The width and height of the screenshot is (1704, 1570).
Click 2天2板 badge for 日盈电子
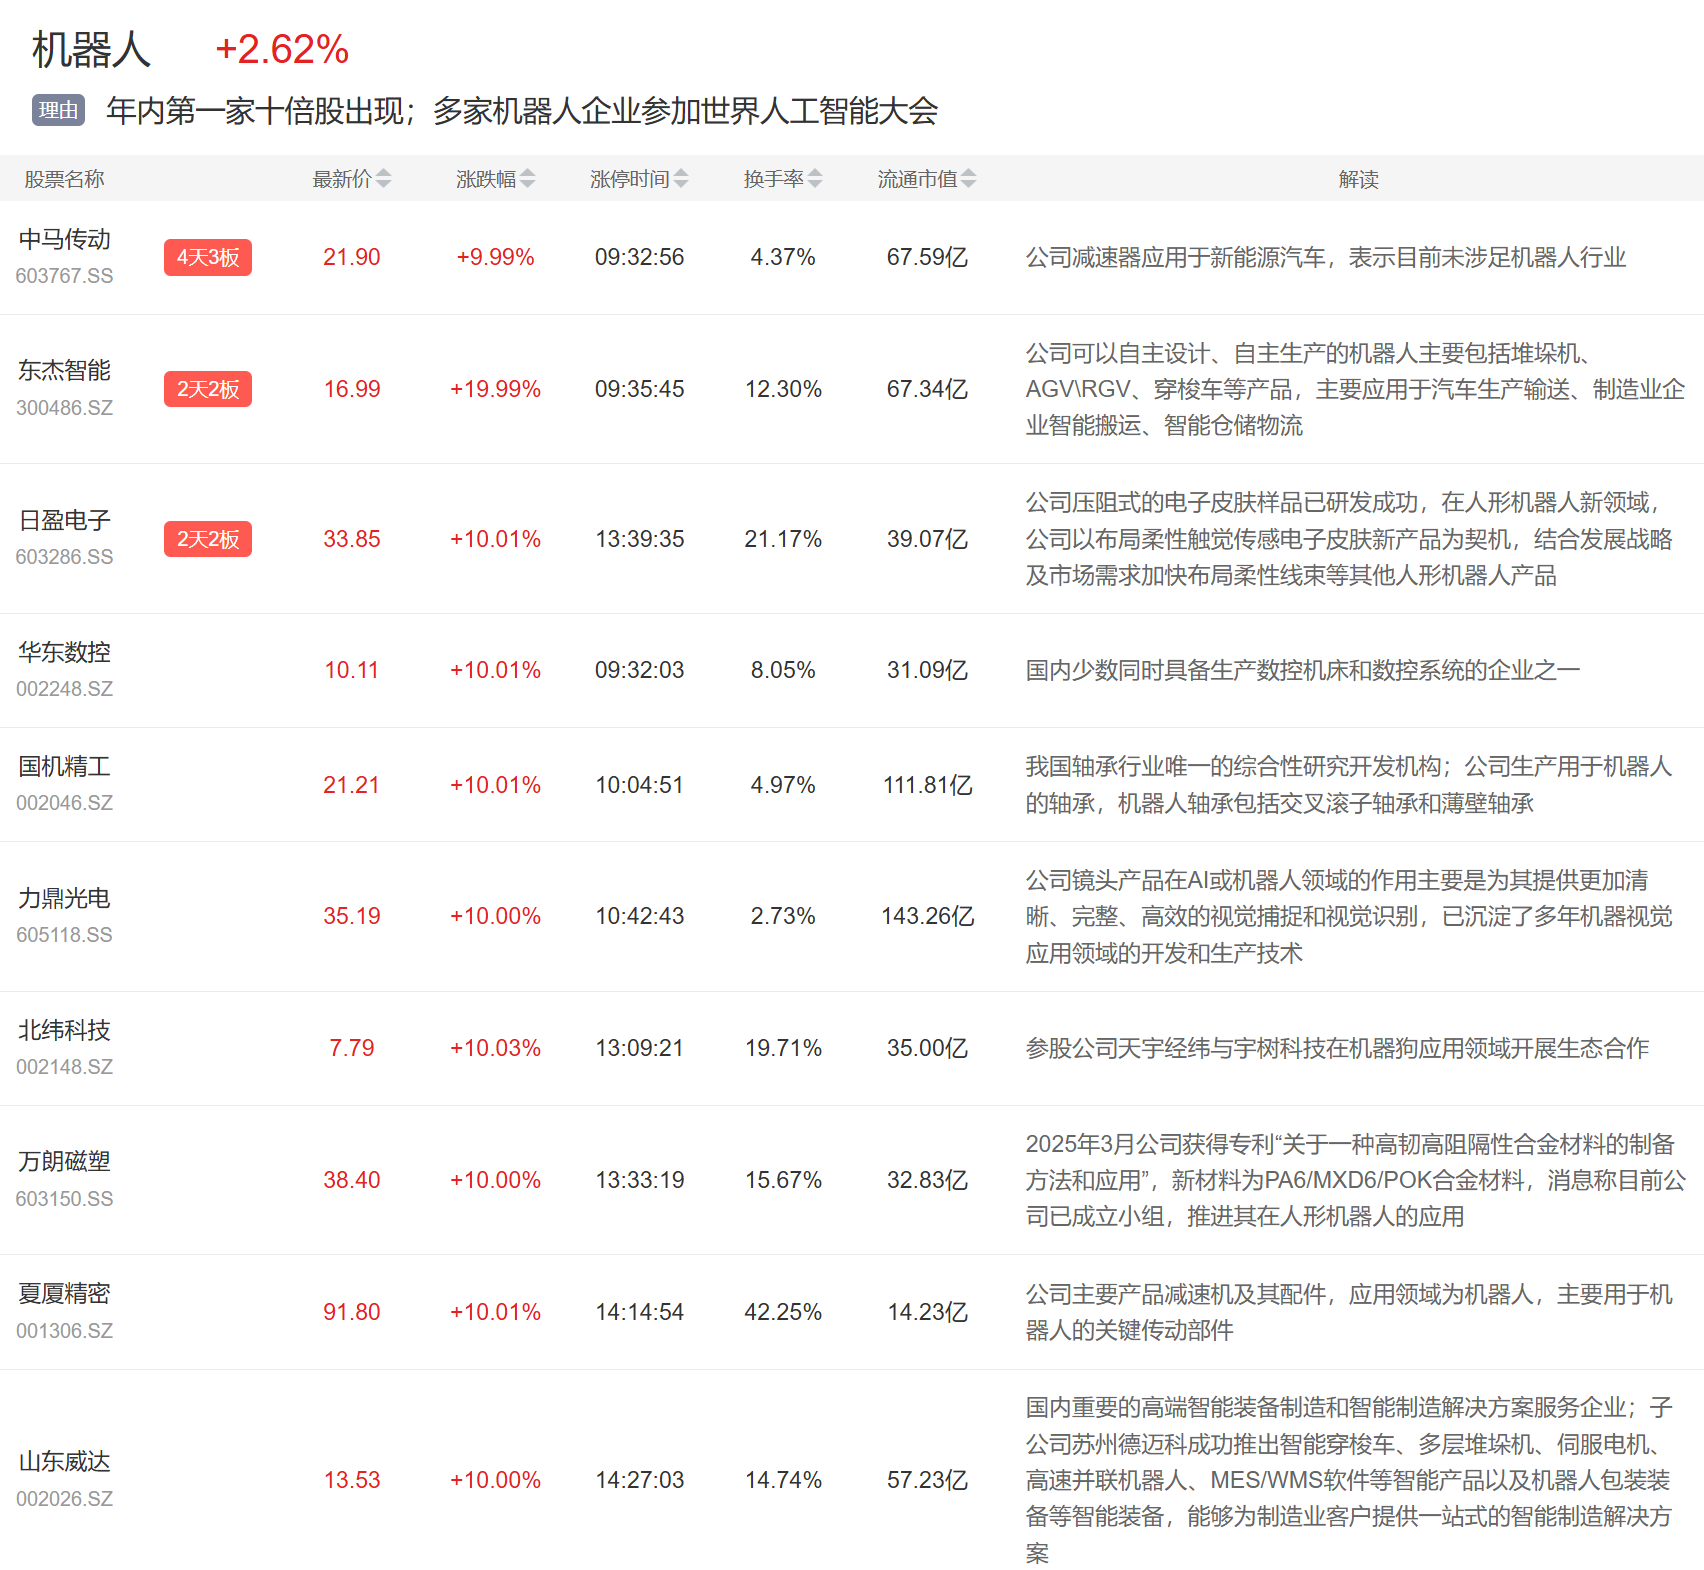tap(208, 539)
